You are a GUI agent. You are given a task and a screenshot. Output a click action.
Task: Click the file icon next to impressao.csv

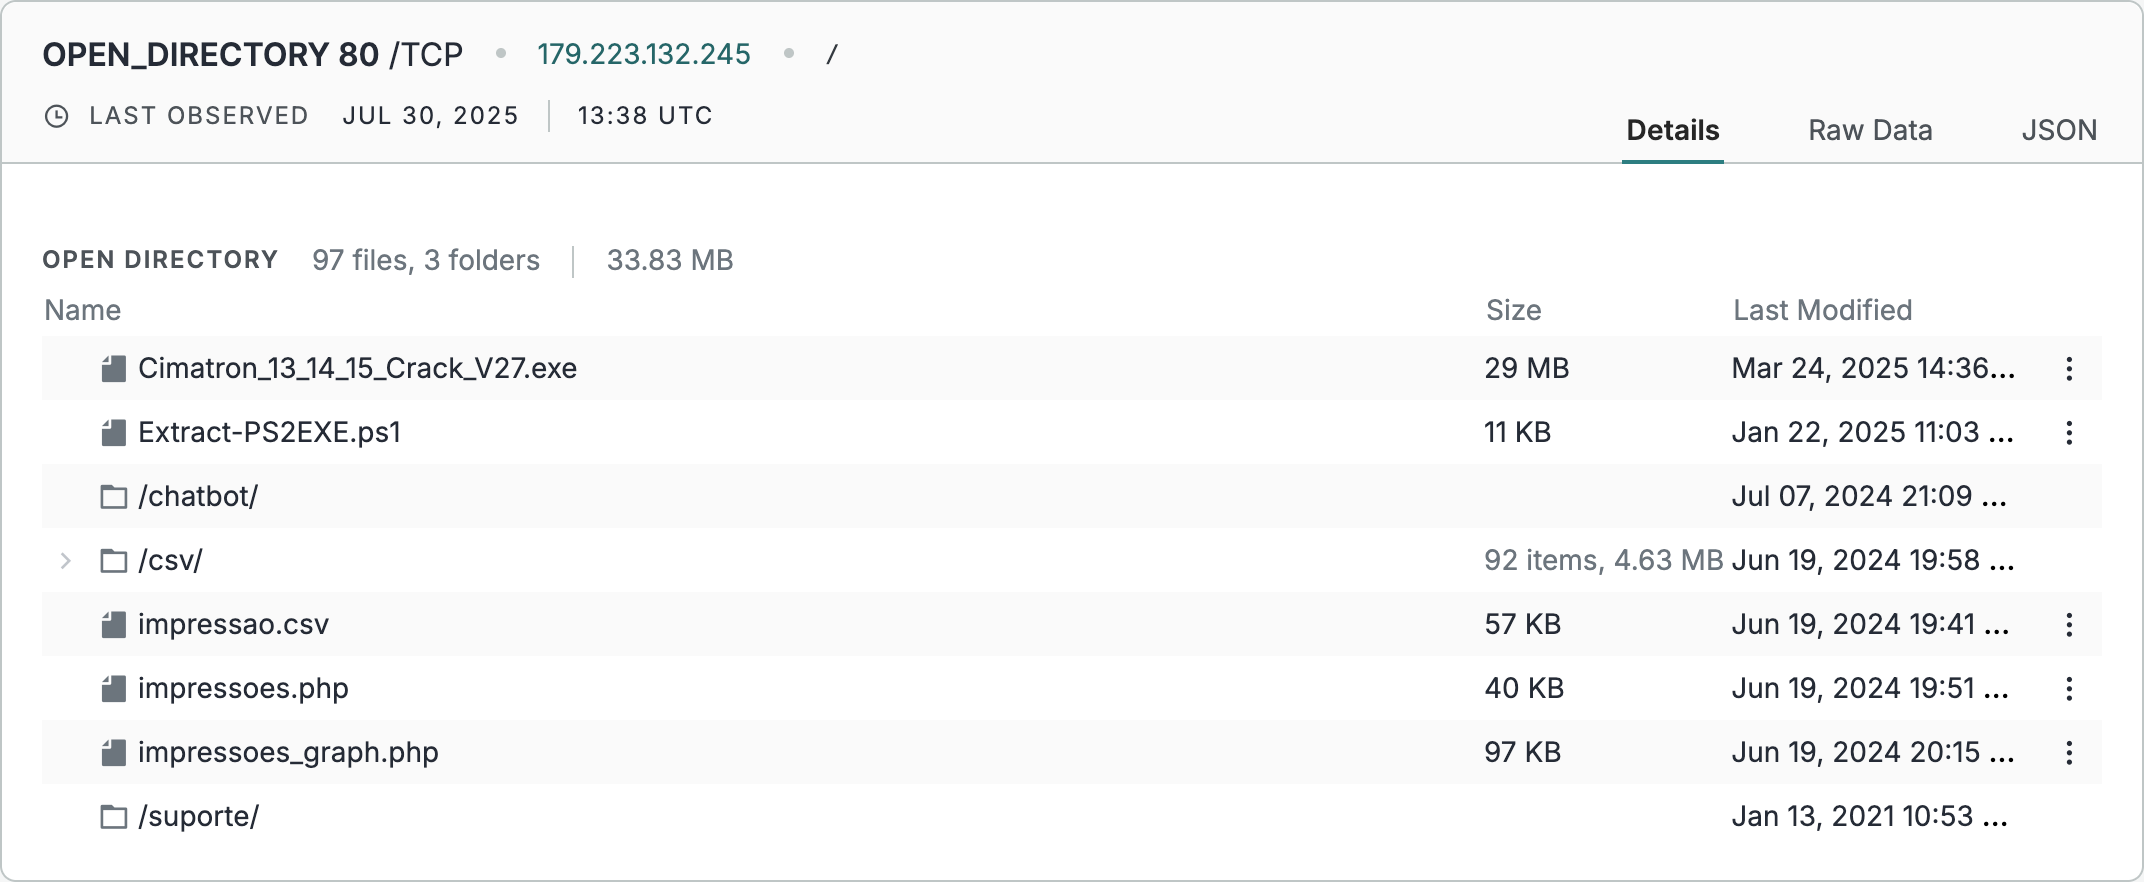coord(114,624)
